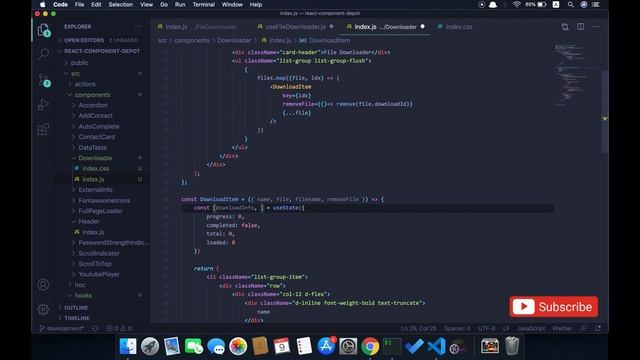
Task: Split the editor to the right
Action: click(580, 27)
